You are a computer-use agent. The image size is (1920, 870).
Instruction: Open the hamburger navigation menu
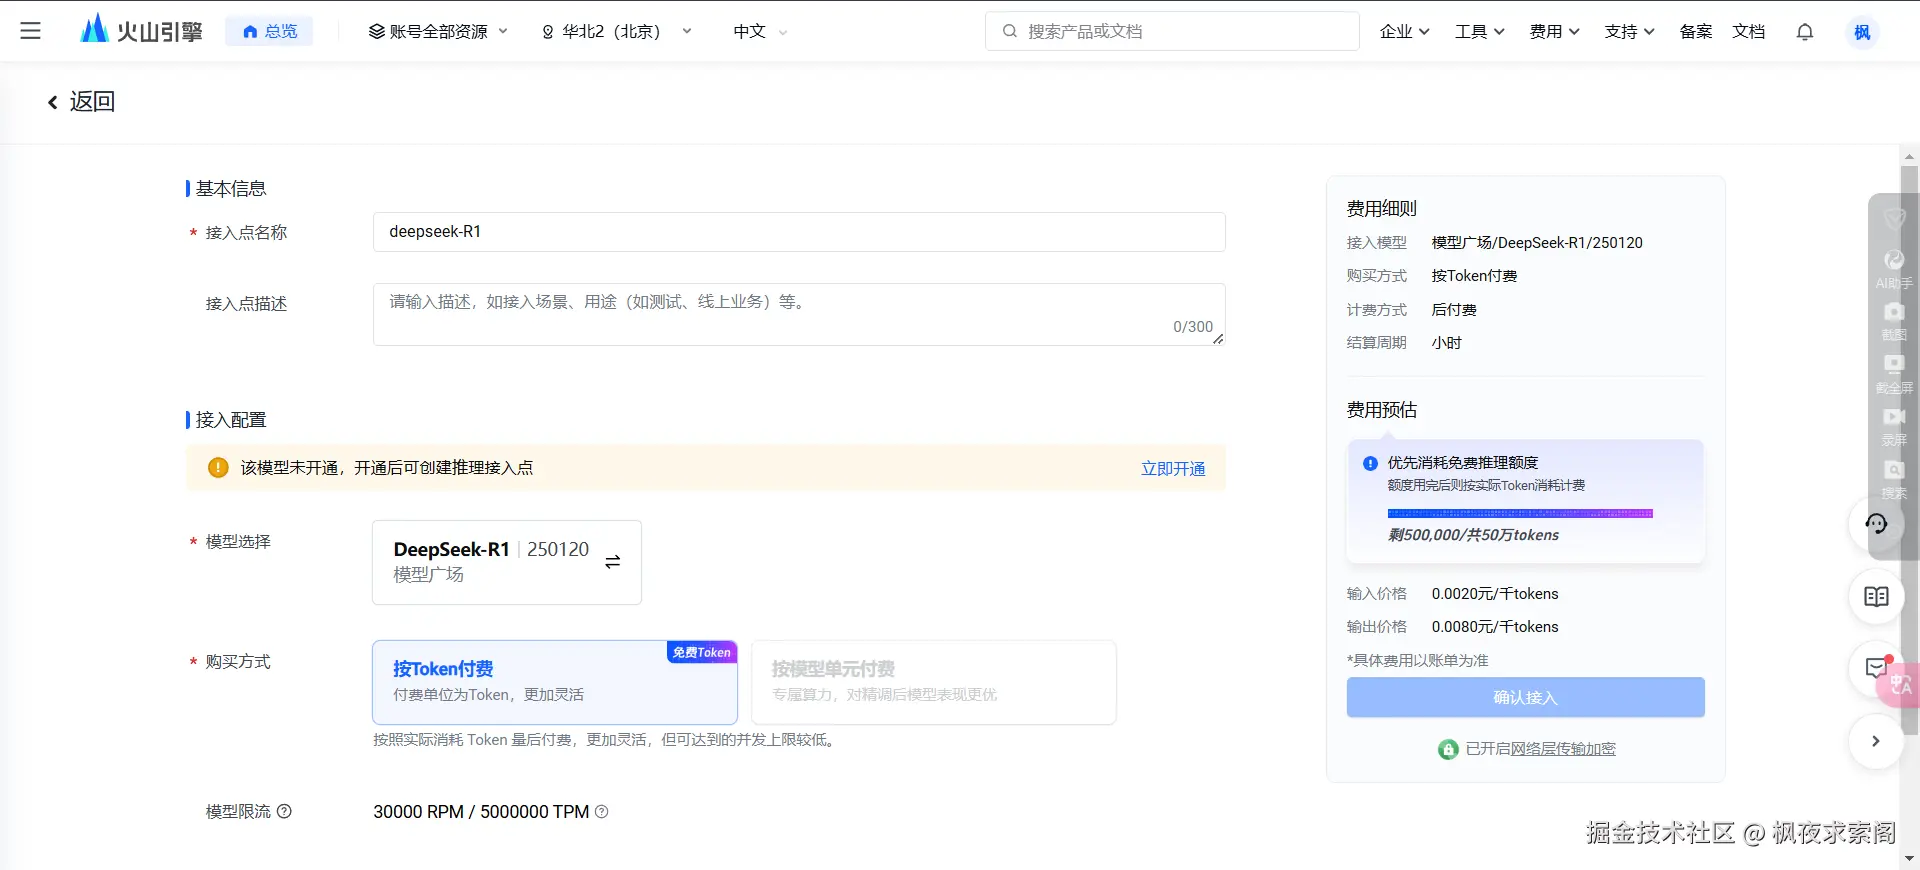point(31,31)
